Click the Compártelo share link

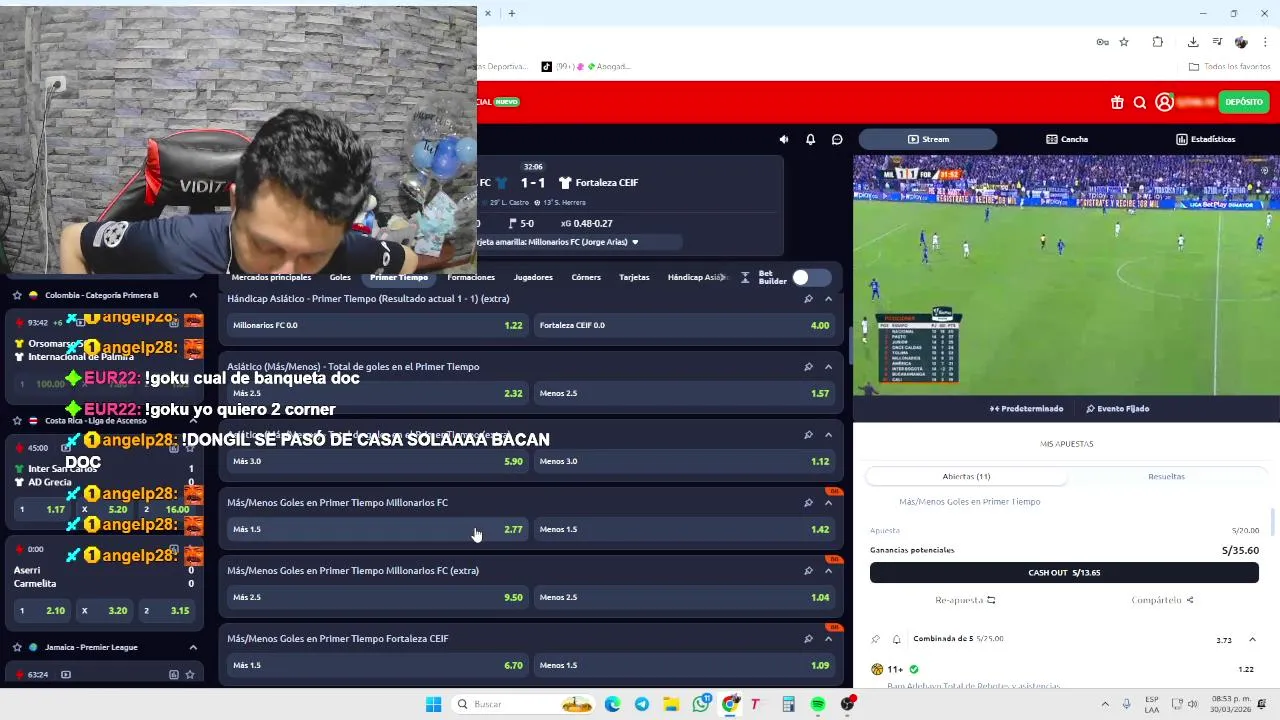(x=1162, y=600)
